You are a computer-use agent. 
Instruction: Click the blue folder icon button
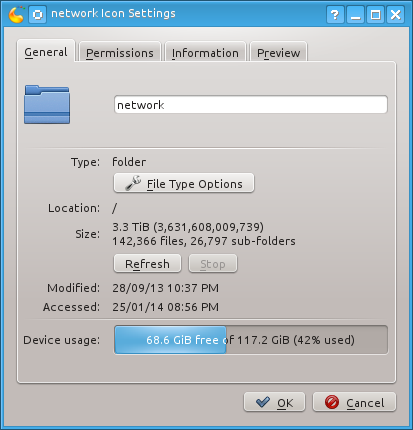coord(47,105)
